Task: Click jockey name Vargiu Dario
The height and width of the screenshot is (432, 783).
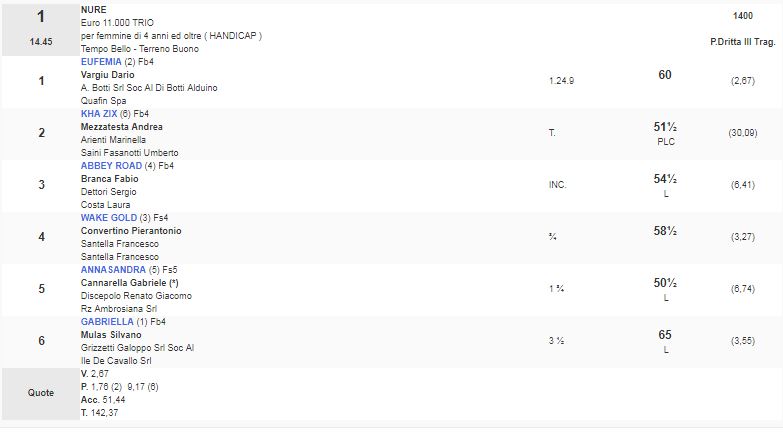Action: click(x=107, y=75)
